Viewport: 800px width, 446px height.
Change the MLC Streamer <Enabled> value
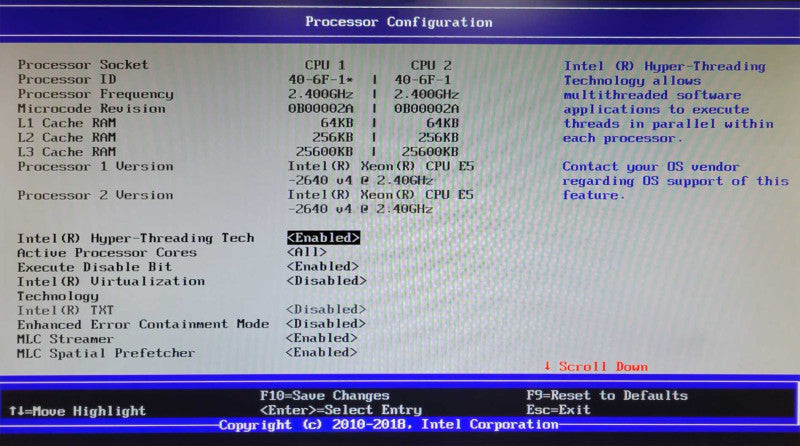[321, 338]
